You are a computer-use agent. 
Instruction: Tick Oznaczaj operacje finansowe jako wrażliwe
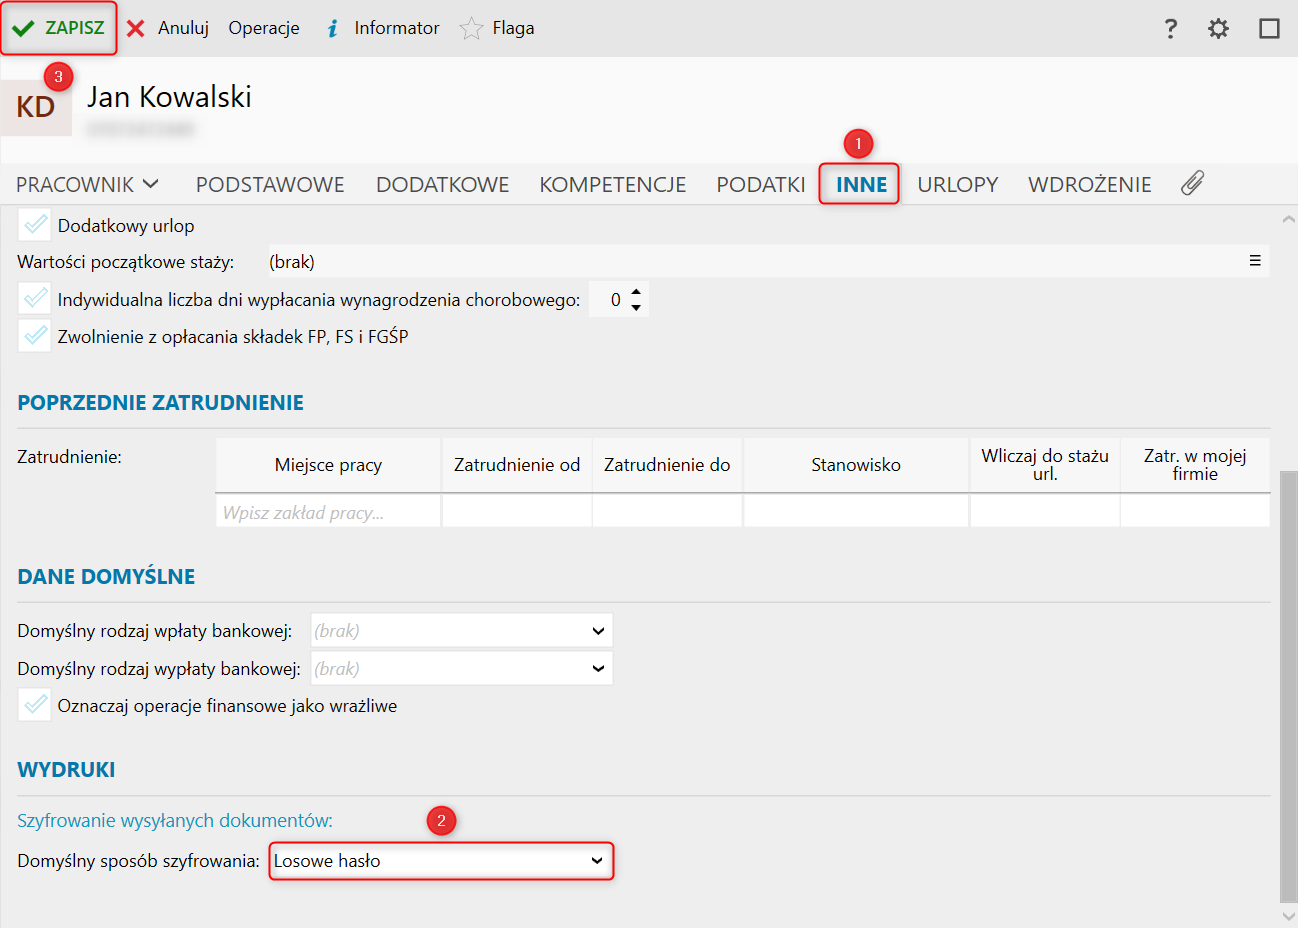click(35, 705)
